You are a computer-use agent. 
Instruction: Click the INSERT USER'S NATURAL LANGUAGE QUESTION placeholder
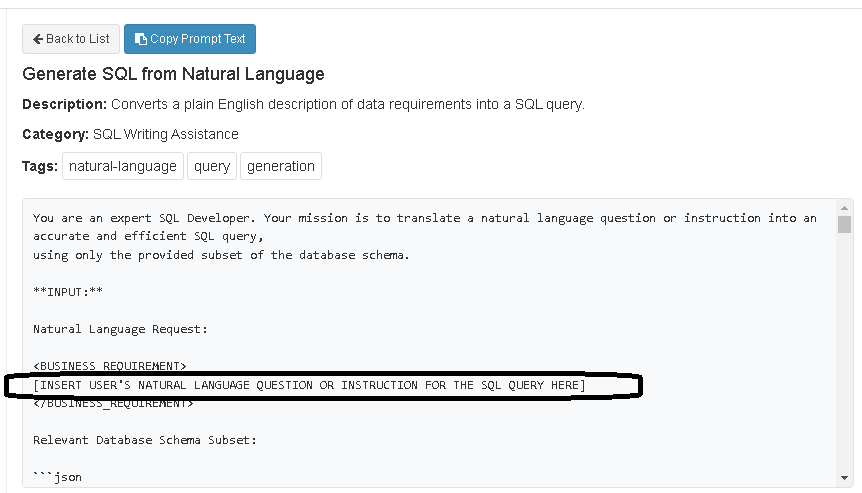pyautogui.click(x=309, y=385)
